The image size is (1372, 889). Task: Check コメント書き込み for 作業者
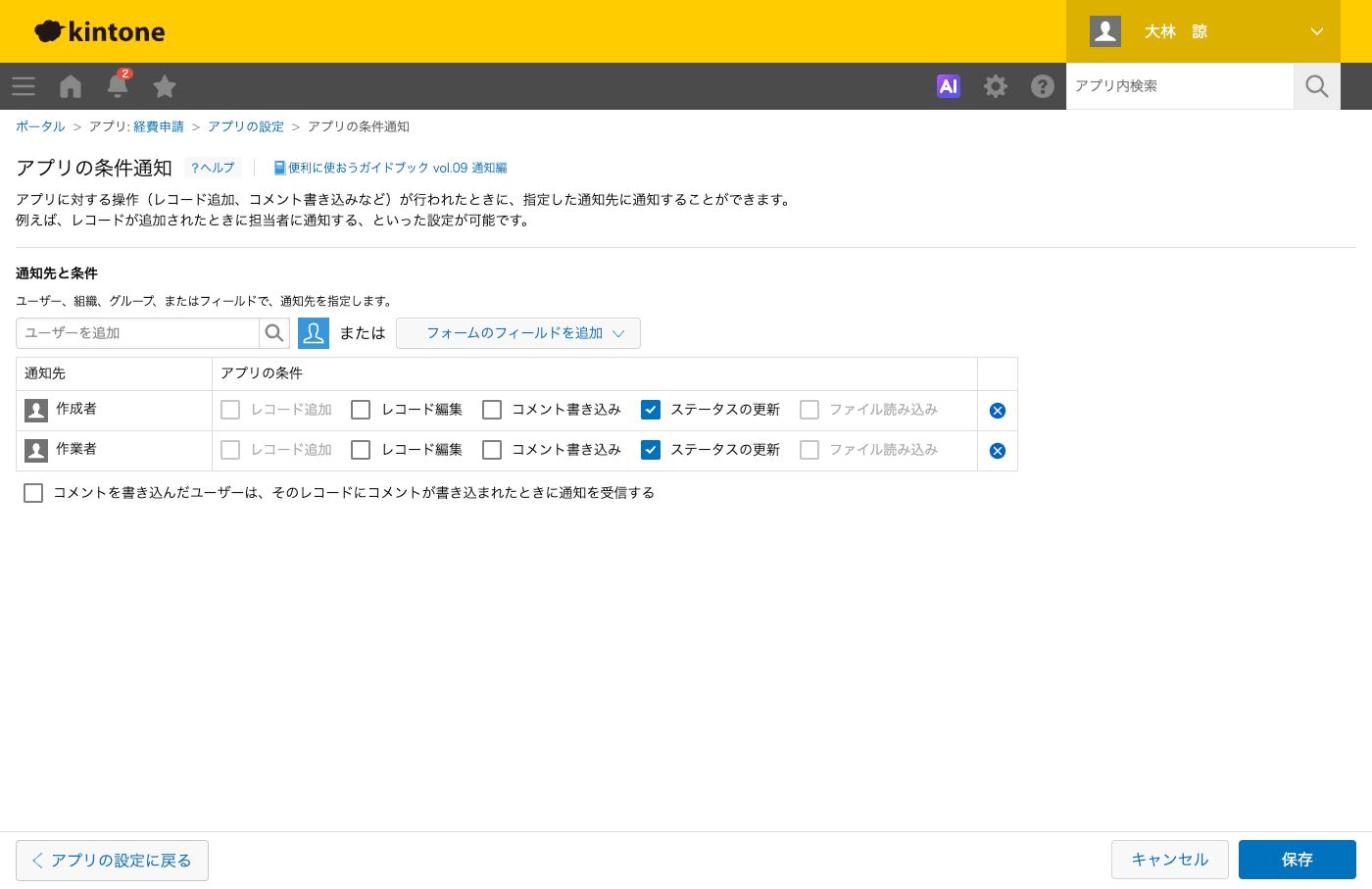click(492, 450)
